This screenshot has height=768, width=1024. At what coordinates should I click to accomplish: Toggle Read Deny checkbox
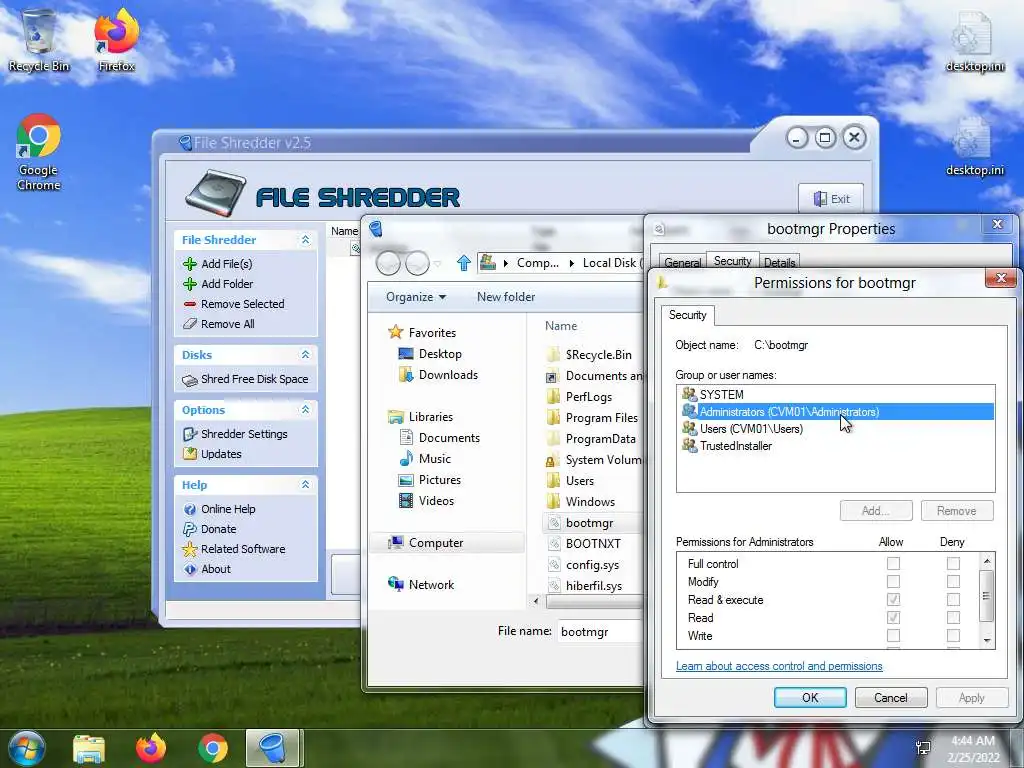point(953,618)
